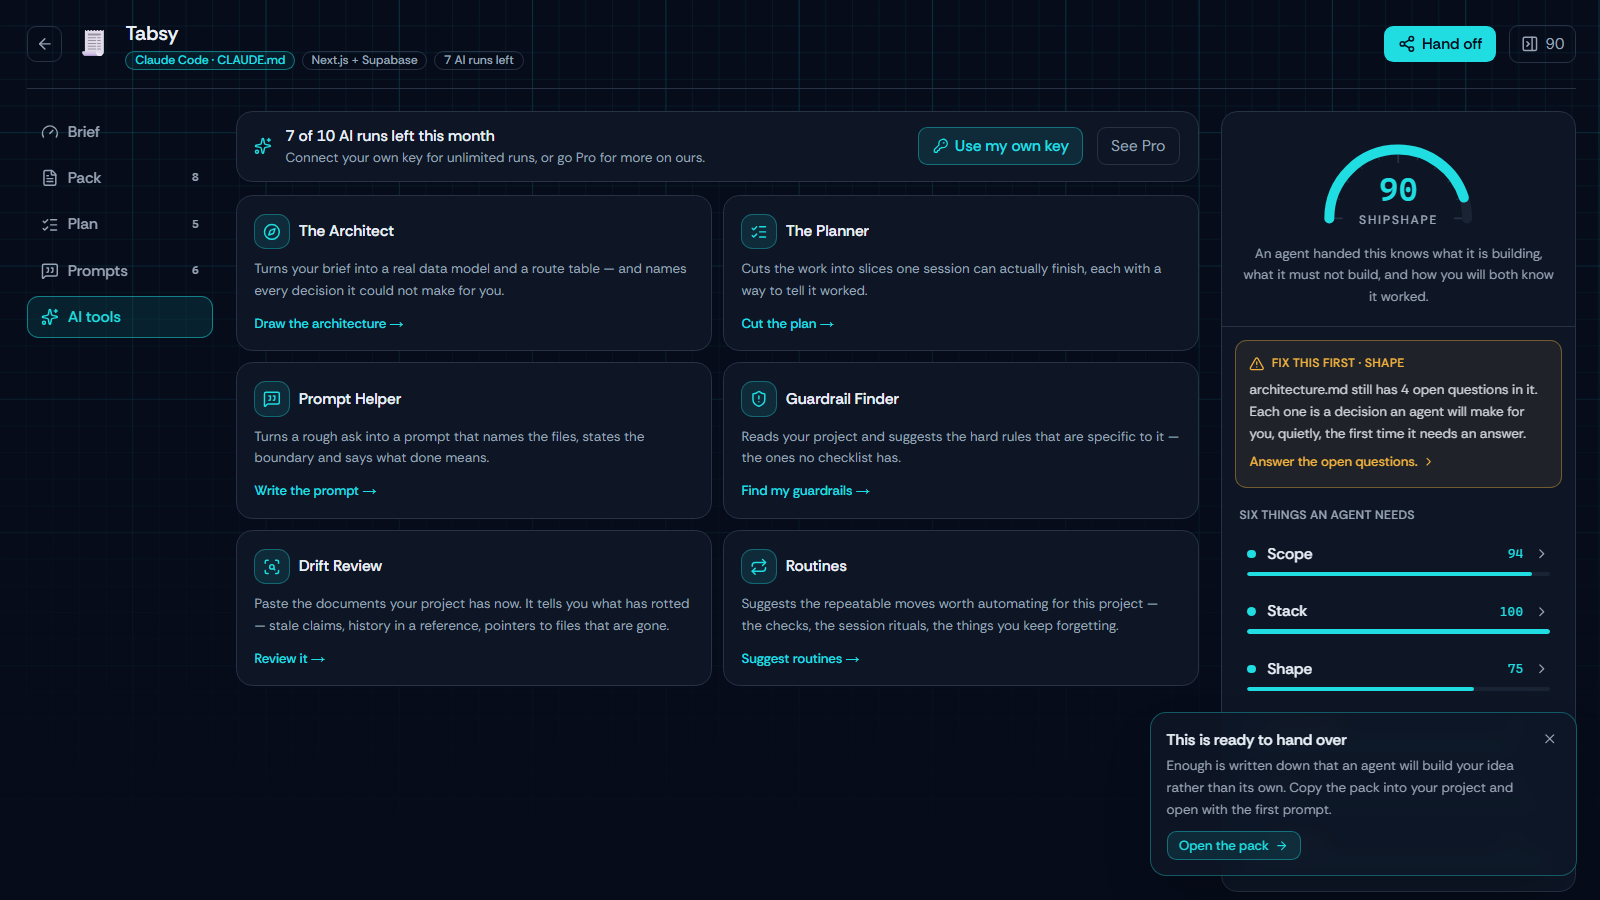Viewport: 1600px width, 900px height.
Task: Click The Planner checklist icon
Action: (x=759, y=231)
